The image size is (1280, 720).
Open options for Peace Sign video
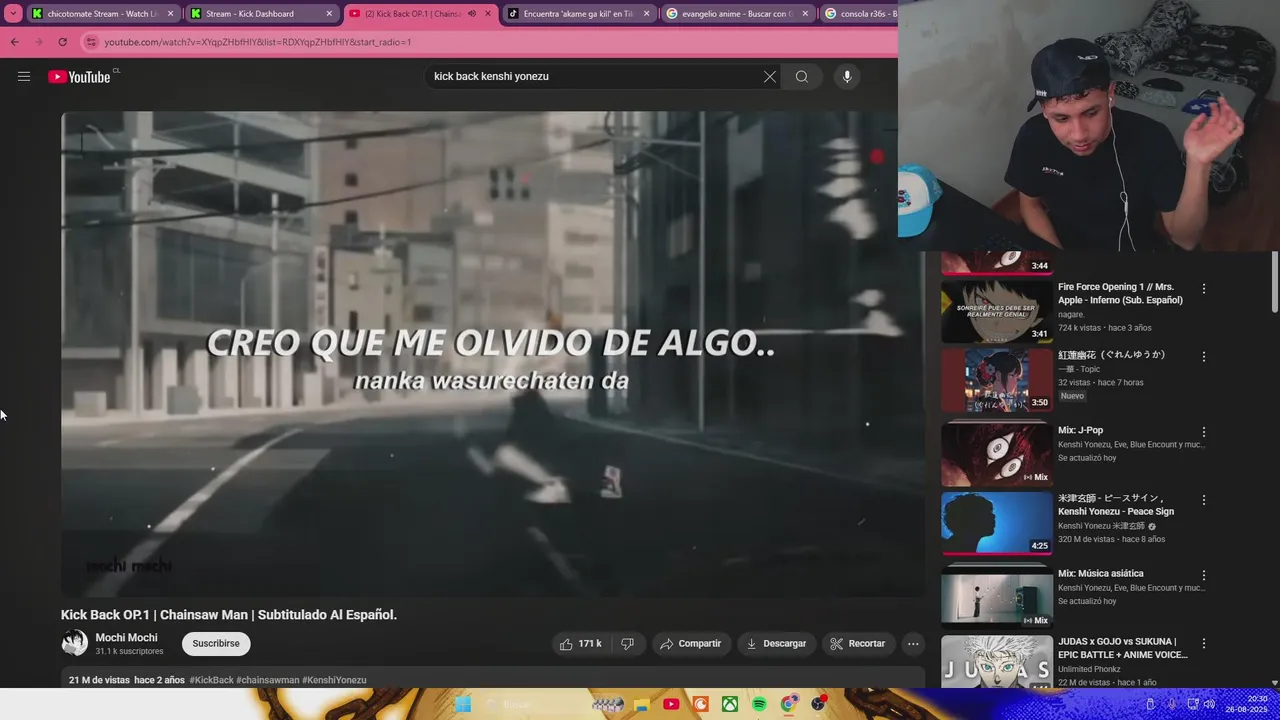coord(1204,499)
